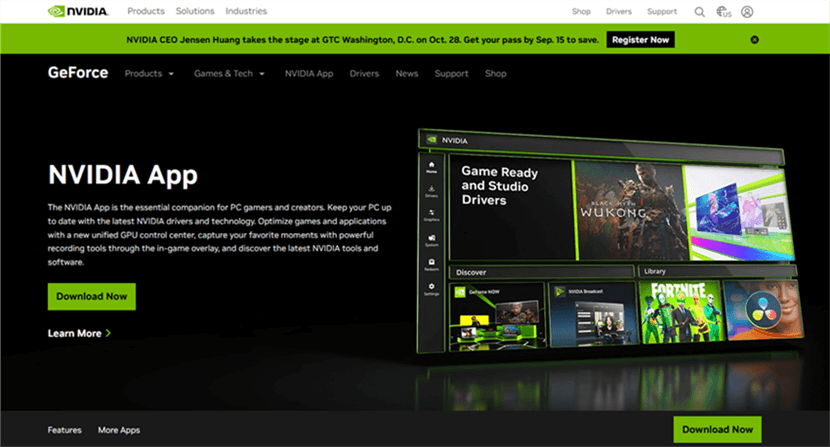Click the NVIDIA Broadcast tile under Discover
Image resolution: width=830 pixels, height=447 pixels.
[593, 314]
